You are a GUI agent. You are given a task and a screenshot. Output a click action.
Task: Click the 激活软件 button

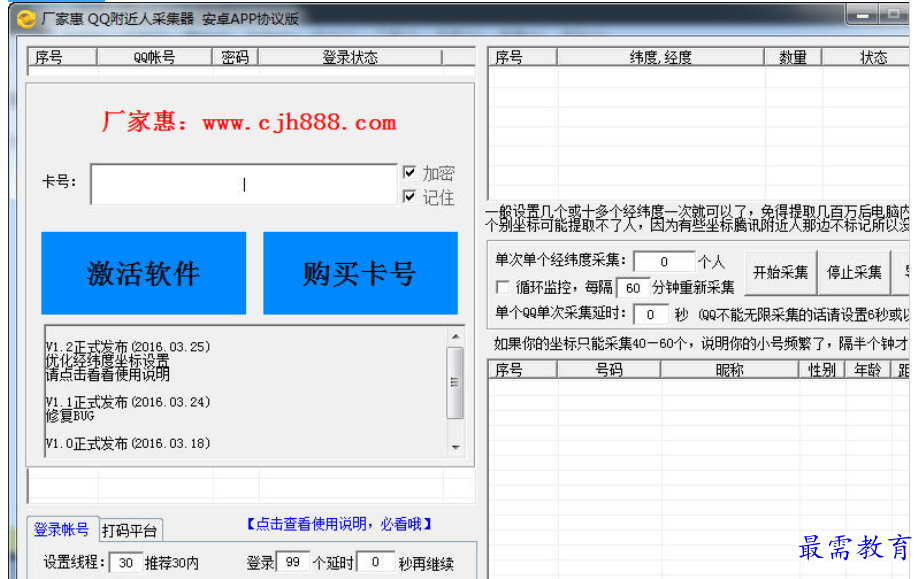coord(144,273)
